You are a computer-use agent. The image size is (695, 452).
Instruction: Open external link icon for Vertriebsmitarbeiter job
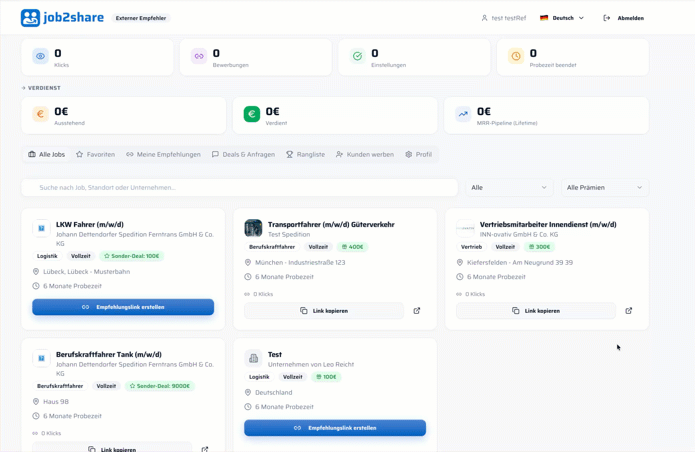pyautogui.click(x=629, y=311)
